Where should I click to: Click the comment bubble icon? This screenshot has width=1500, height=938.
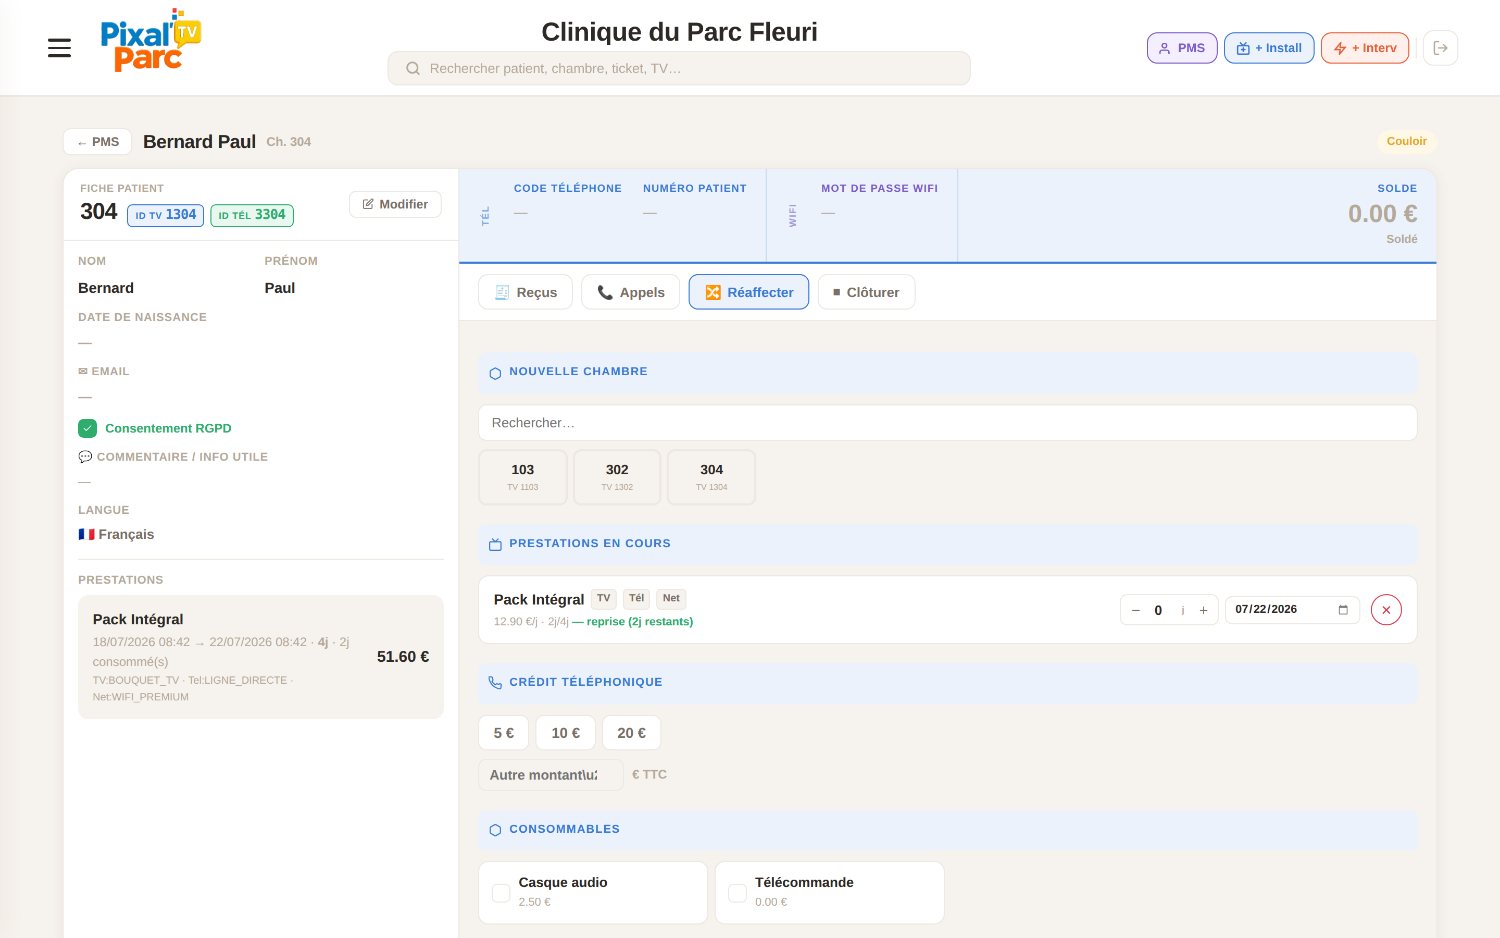[85, 457]
